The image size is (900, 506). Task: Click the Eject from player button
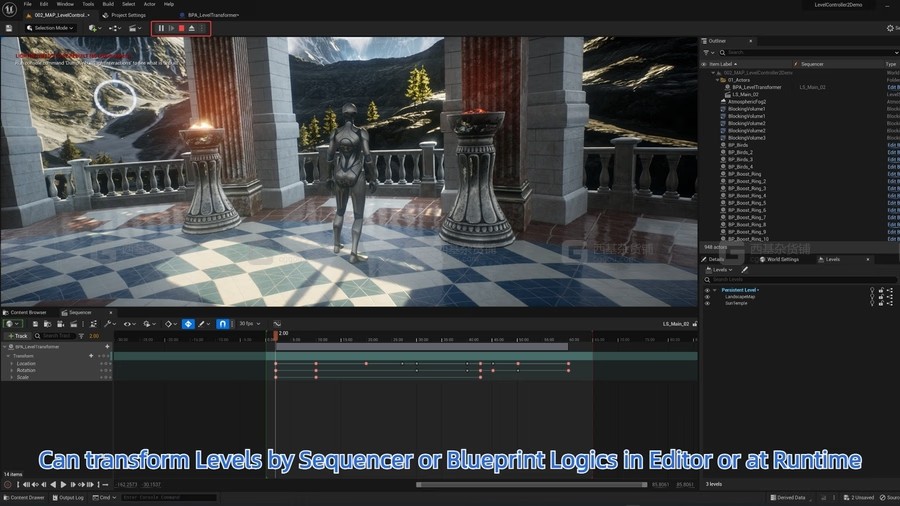tap(191, 28)
